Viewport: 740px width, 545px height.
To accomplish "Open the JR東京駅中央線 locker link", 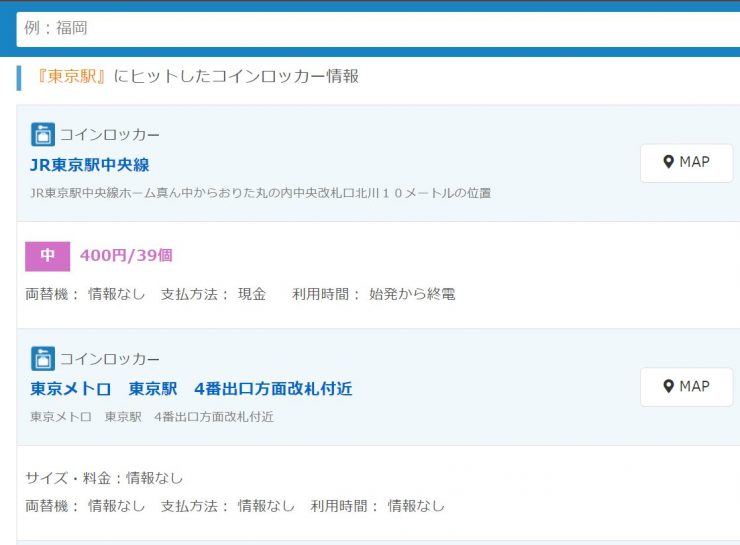I will (90, 165).
